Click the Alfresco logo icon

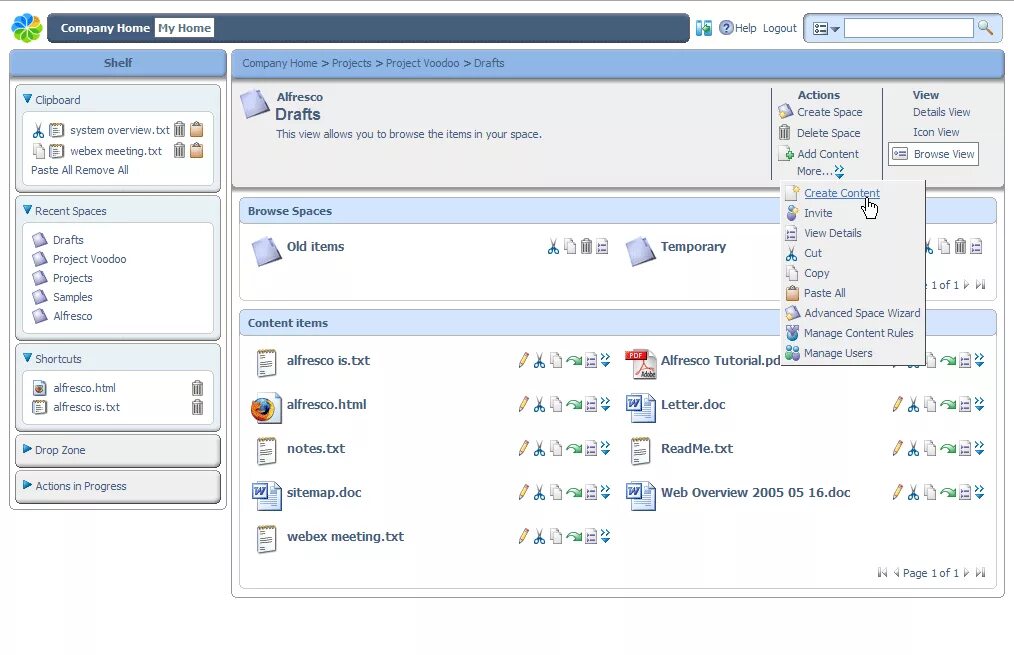pyautogui.click(x=27, y=28)
